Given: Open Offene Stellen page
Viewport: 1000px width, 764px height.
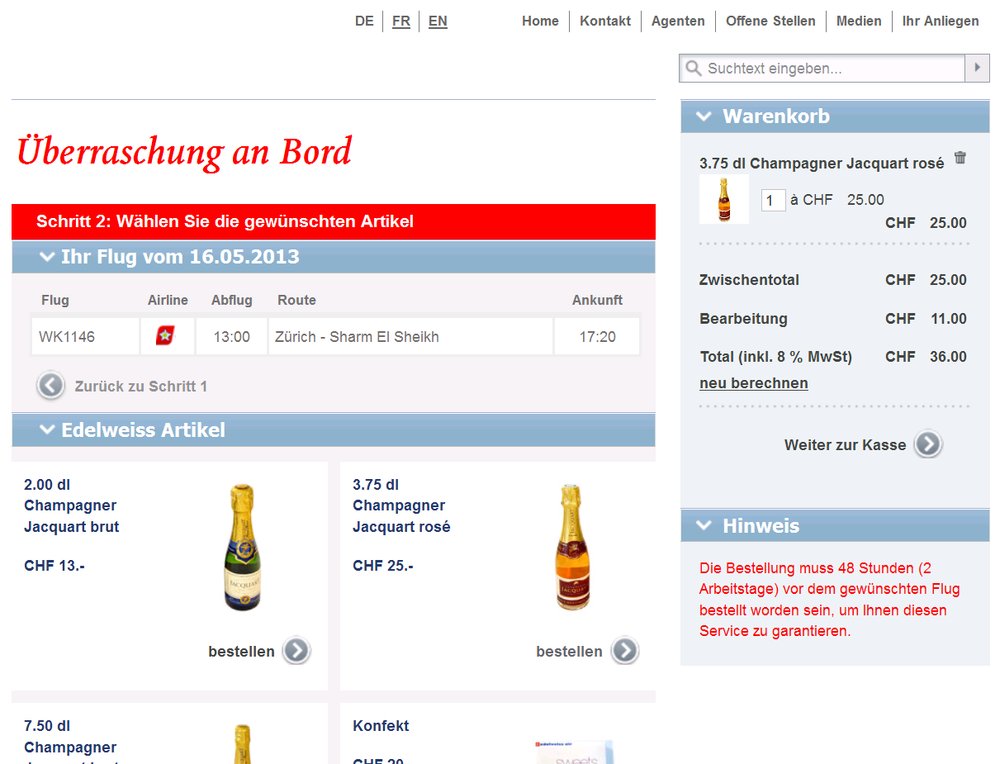Looking at the screenshot, I should coord(770,21).
